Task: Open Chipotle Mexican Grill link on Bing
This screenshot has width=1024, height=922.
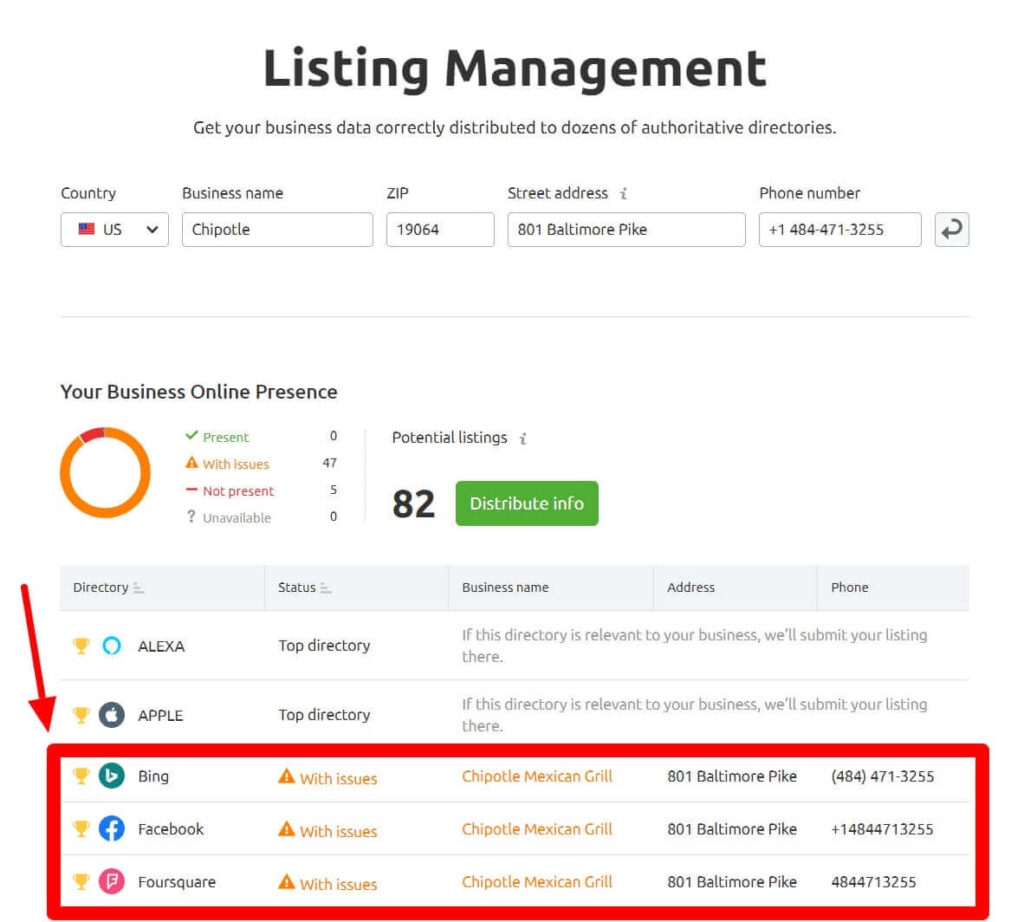Action: 537,776
